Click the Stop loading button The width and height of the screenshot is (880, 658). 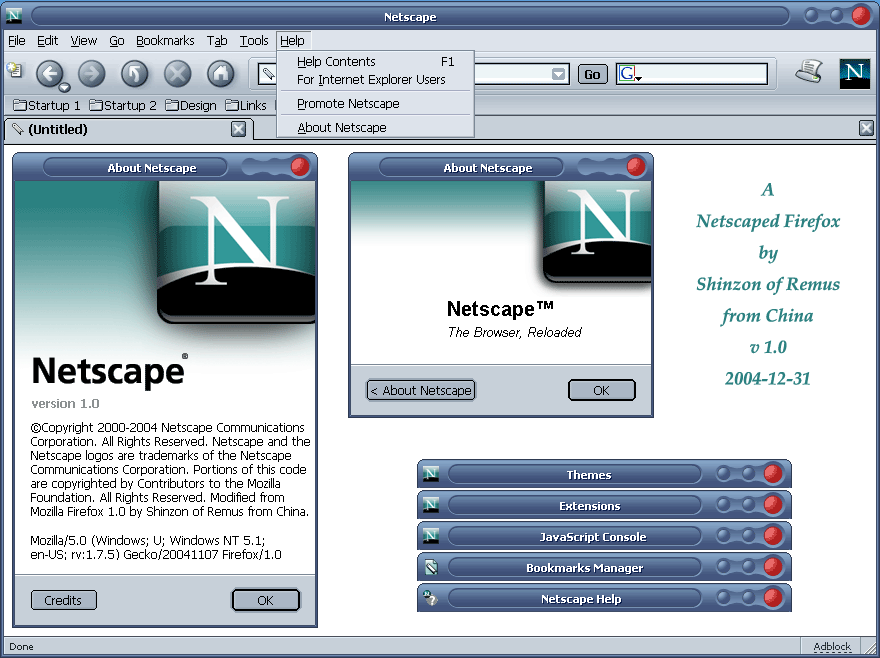(x=177, y=73)
